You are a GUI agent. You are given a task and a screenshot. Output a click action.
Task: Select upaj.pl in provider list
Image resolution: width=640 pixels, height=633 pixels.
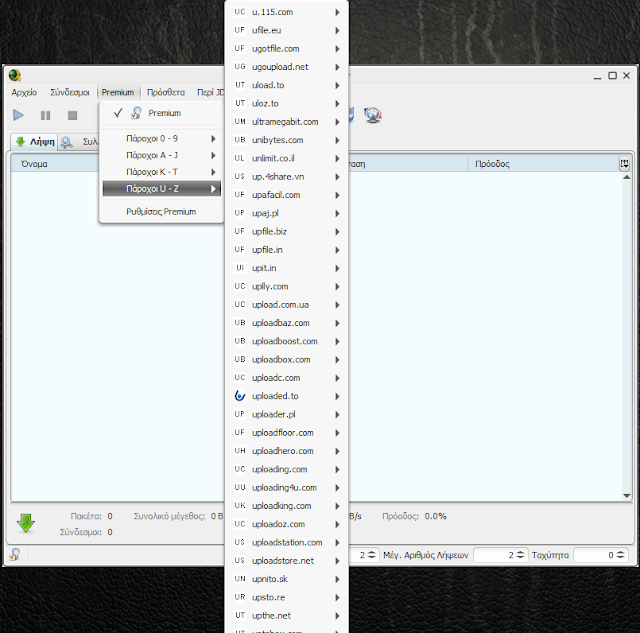(x=287, y=213)
